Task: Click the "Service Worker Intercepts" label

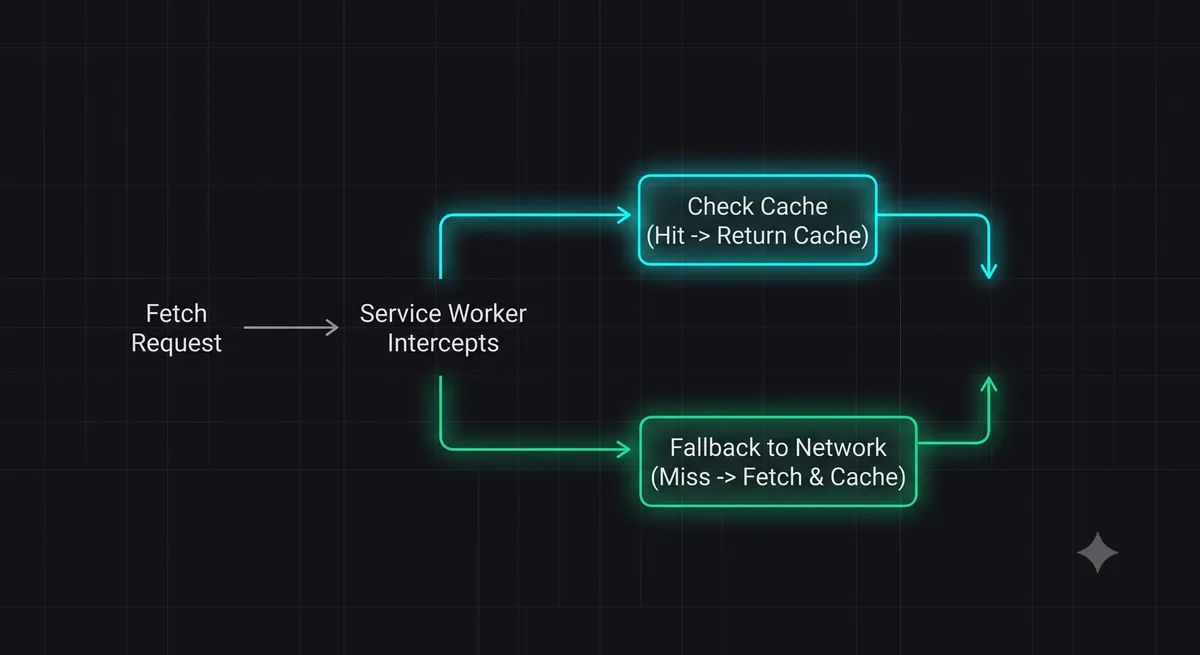Action: (443, 328)
